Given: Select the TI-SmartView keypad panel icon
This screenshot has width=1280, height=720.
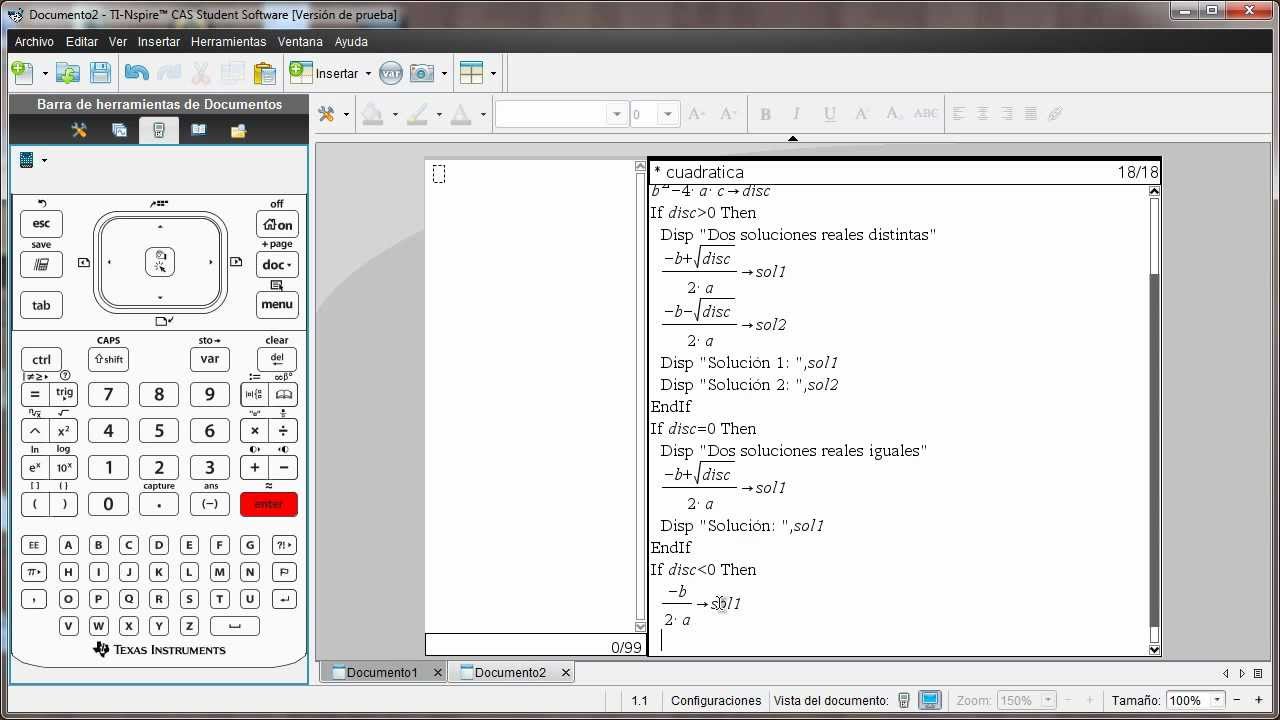Looking at the screenshot, I should (159, 130).
